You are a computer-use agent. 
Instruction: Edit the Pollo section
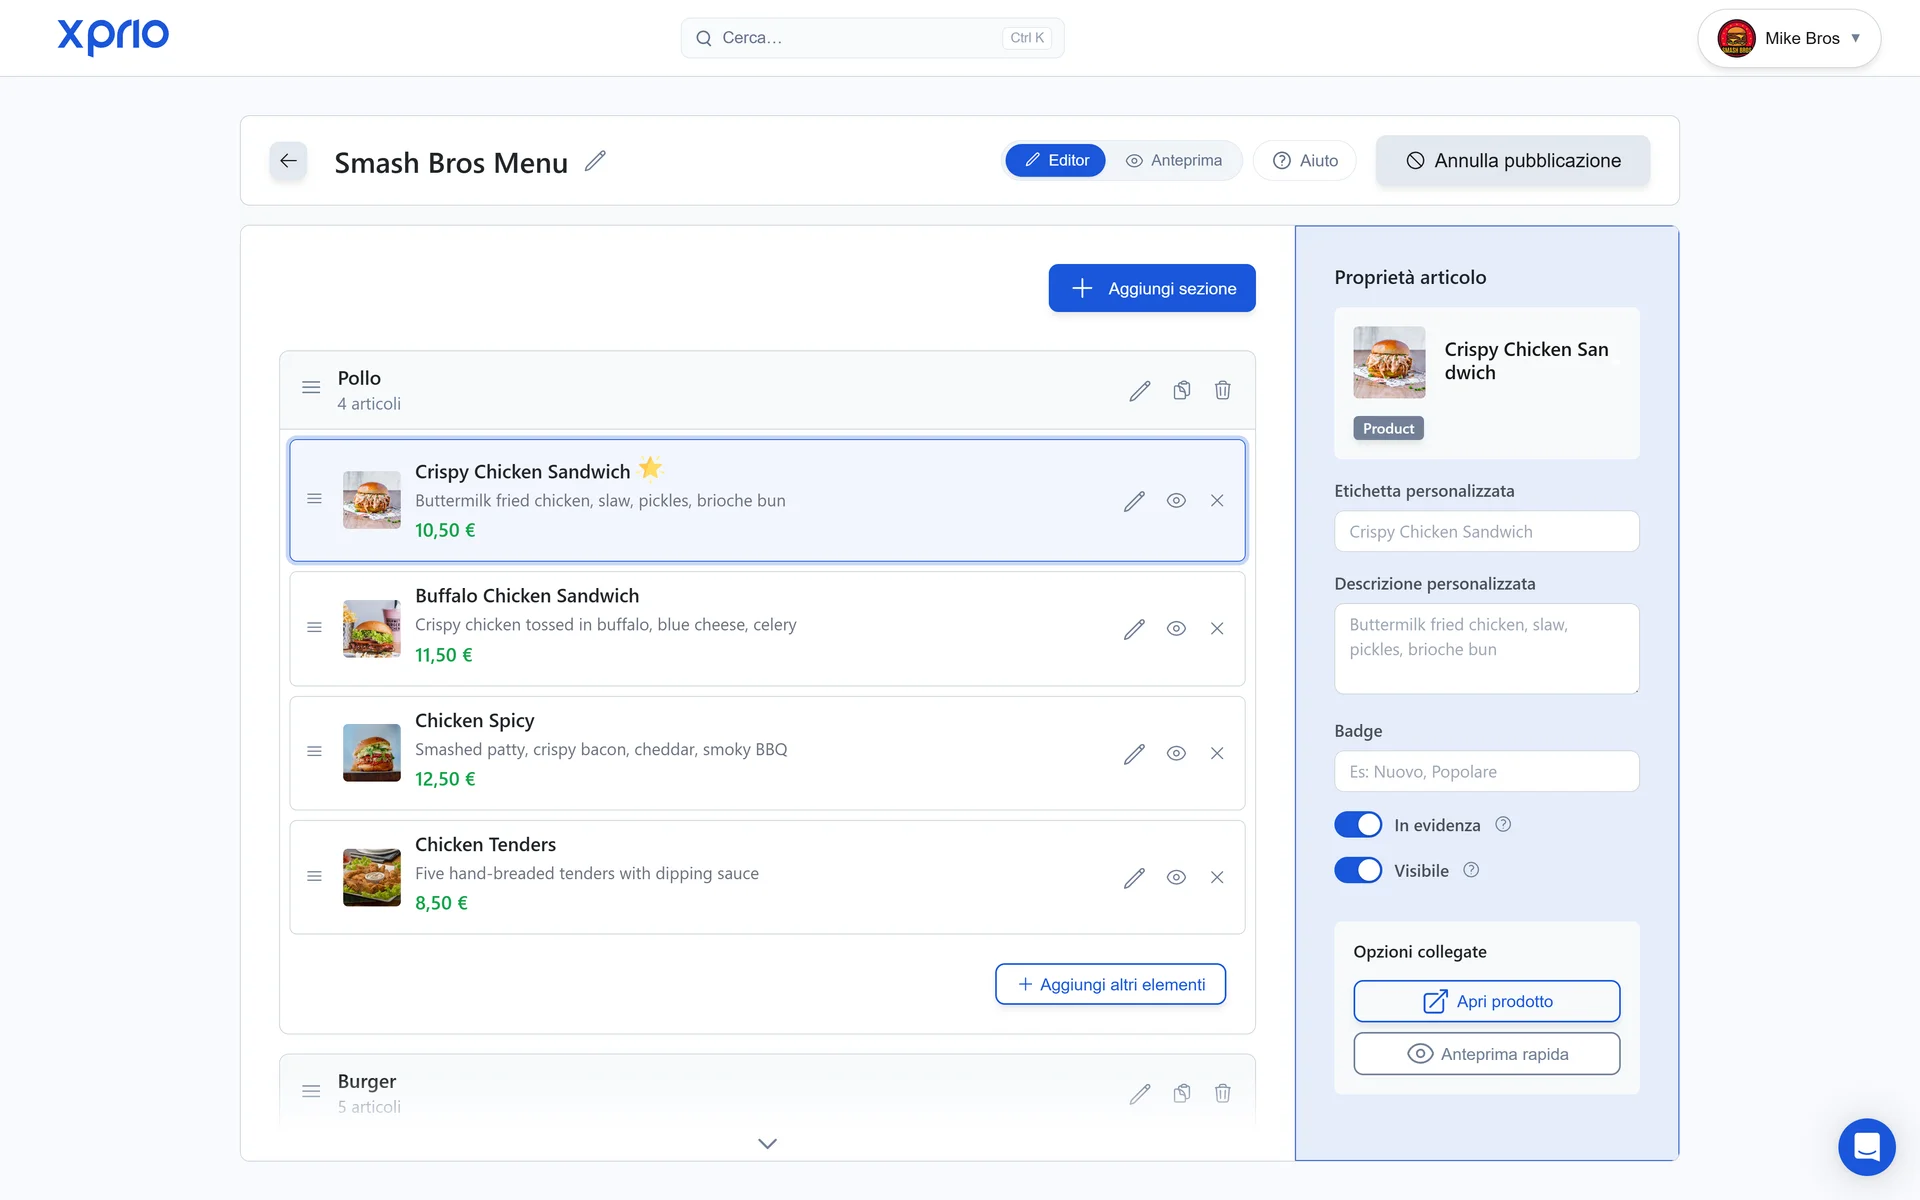coord(1140,391)
